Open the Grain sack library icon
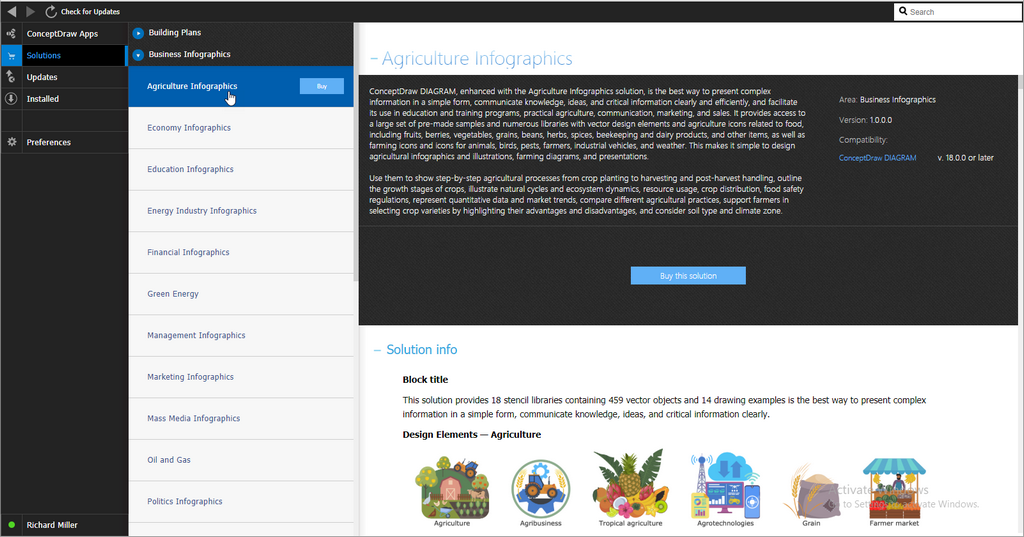The height and width of the screenshot is (537, 1024). click(812, 491)
